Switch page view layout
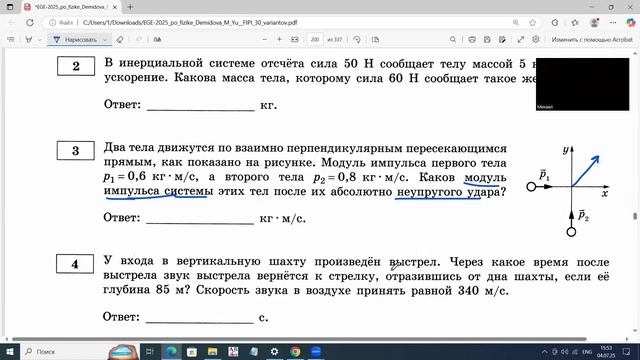 coord(376,40)
